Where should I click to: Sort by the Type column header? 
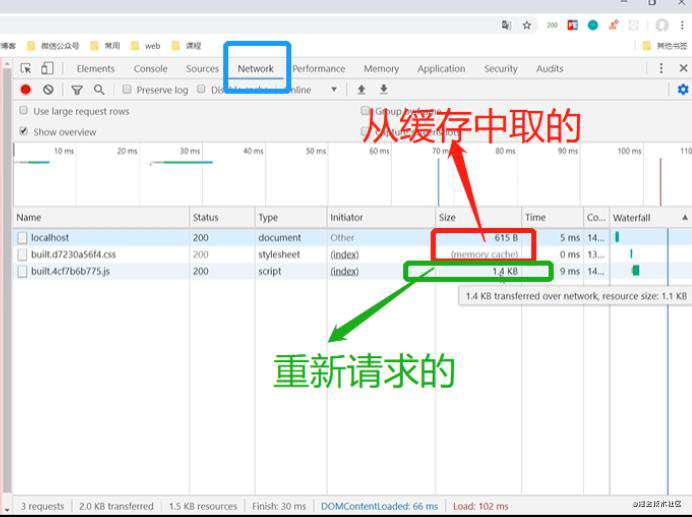click(x=291, y=217)
